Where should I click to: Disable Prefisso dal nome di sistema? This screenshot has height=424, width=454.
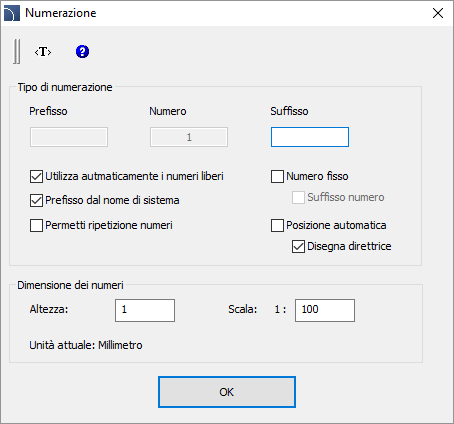point(36,201)
